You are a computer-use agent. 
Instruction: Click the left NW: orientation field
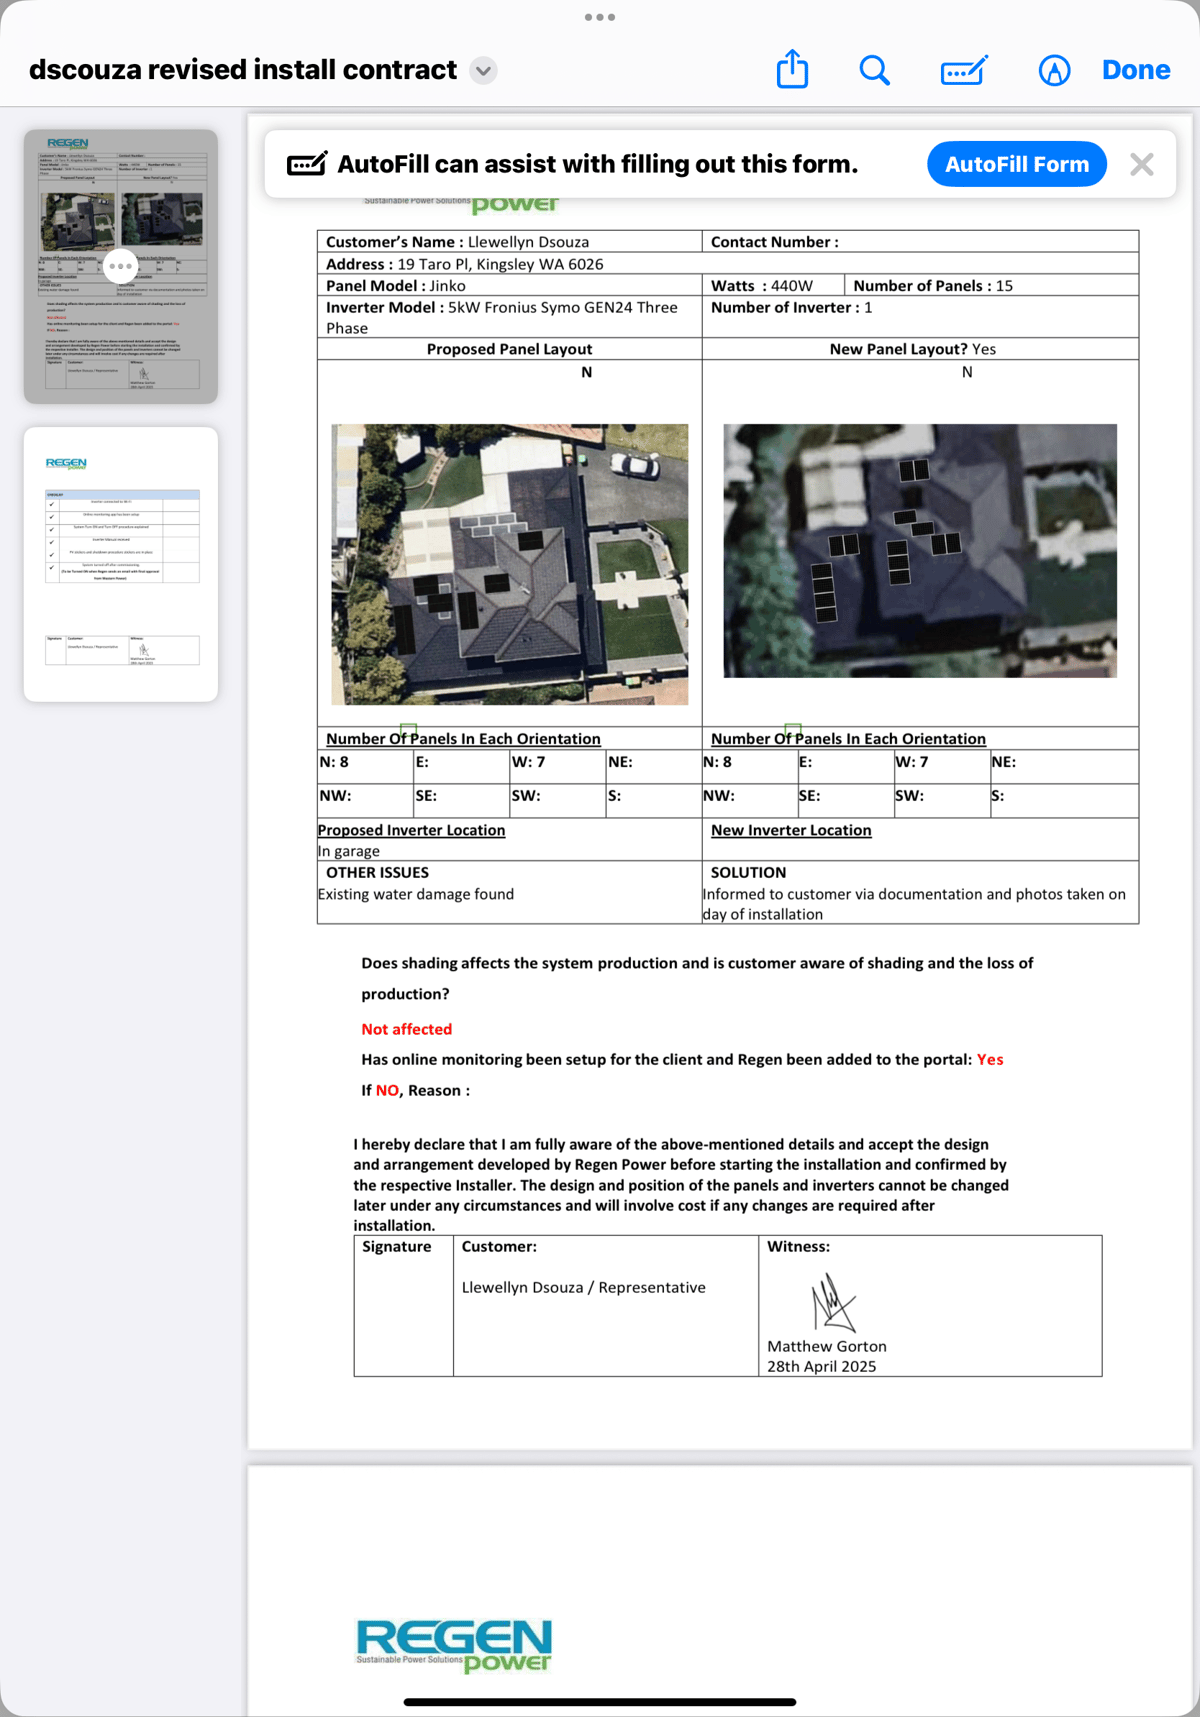(365, 801)
